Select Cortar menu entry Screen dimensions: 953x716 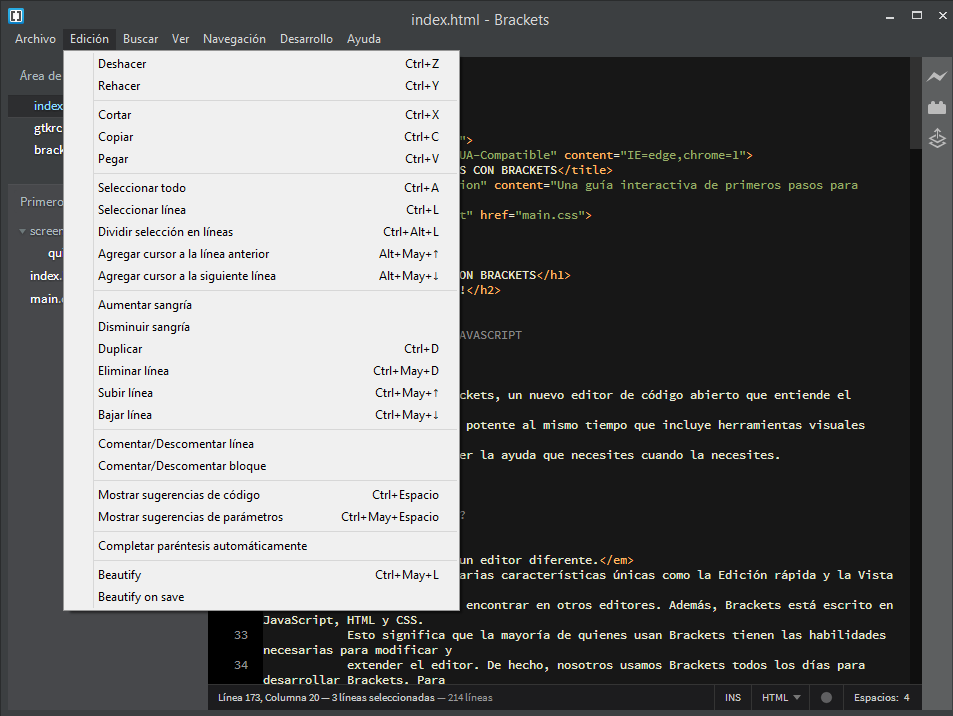261,115
